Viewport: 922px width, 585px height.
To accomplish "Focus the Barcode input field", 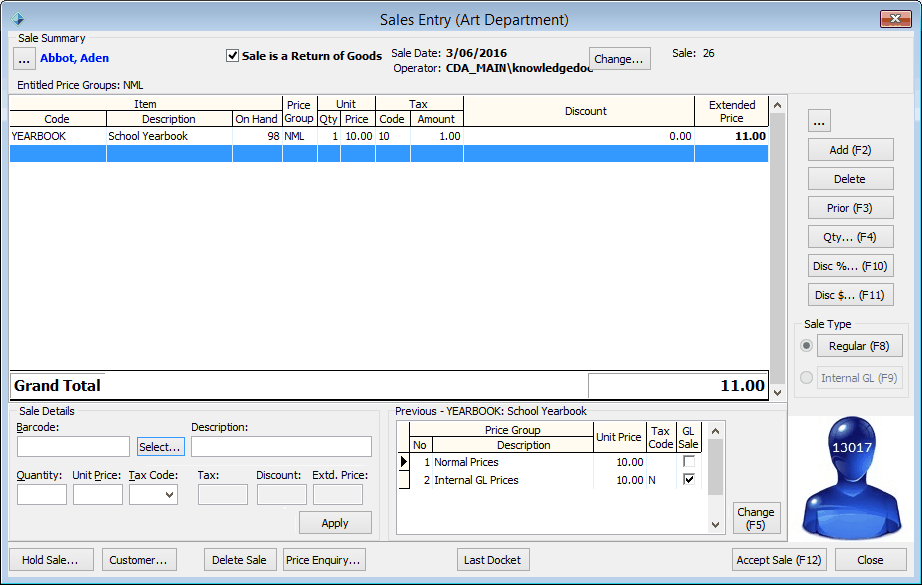I will click(74, 446).
